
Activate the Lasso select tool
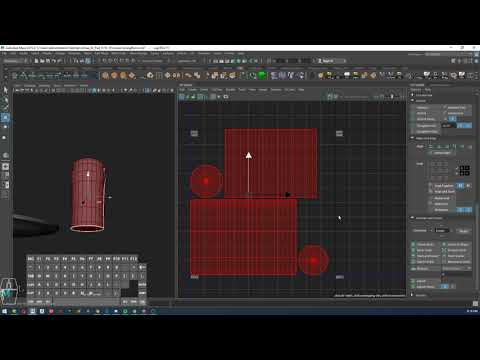(5, 99)
